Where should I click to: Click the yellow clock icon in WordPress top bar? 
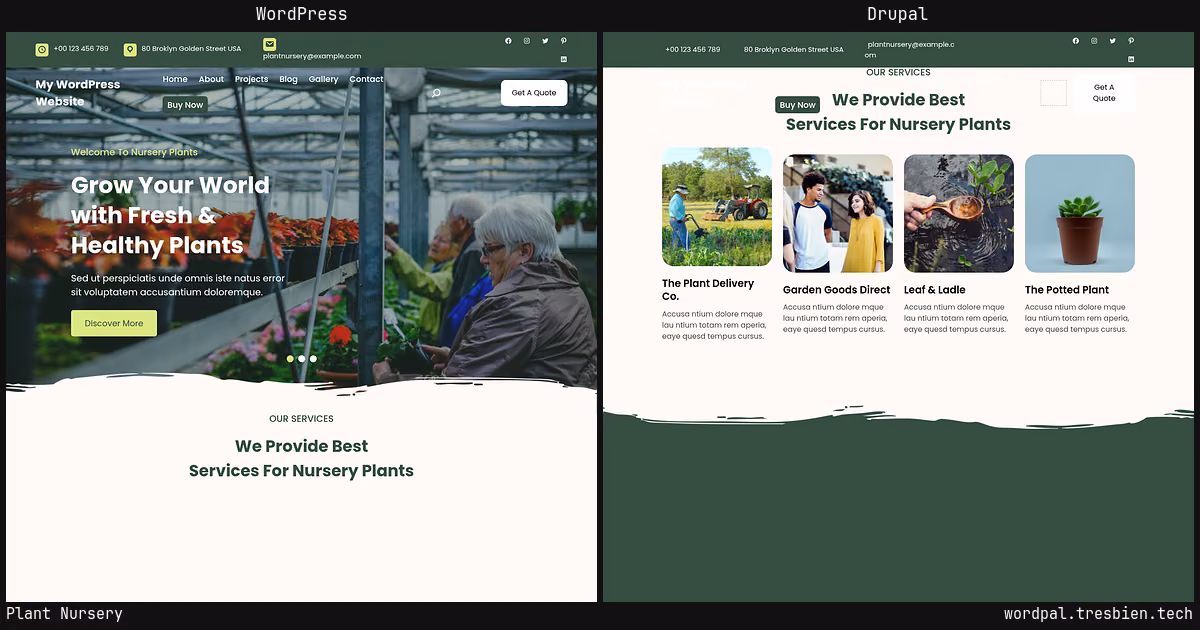click(42, 49)
